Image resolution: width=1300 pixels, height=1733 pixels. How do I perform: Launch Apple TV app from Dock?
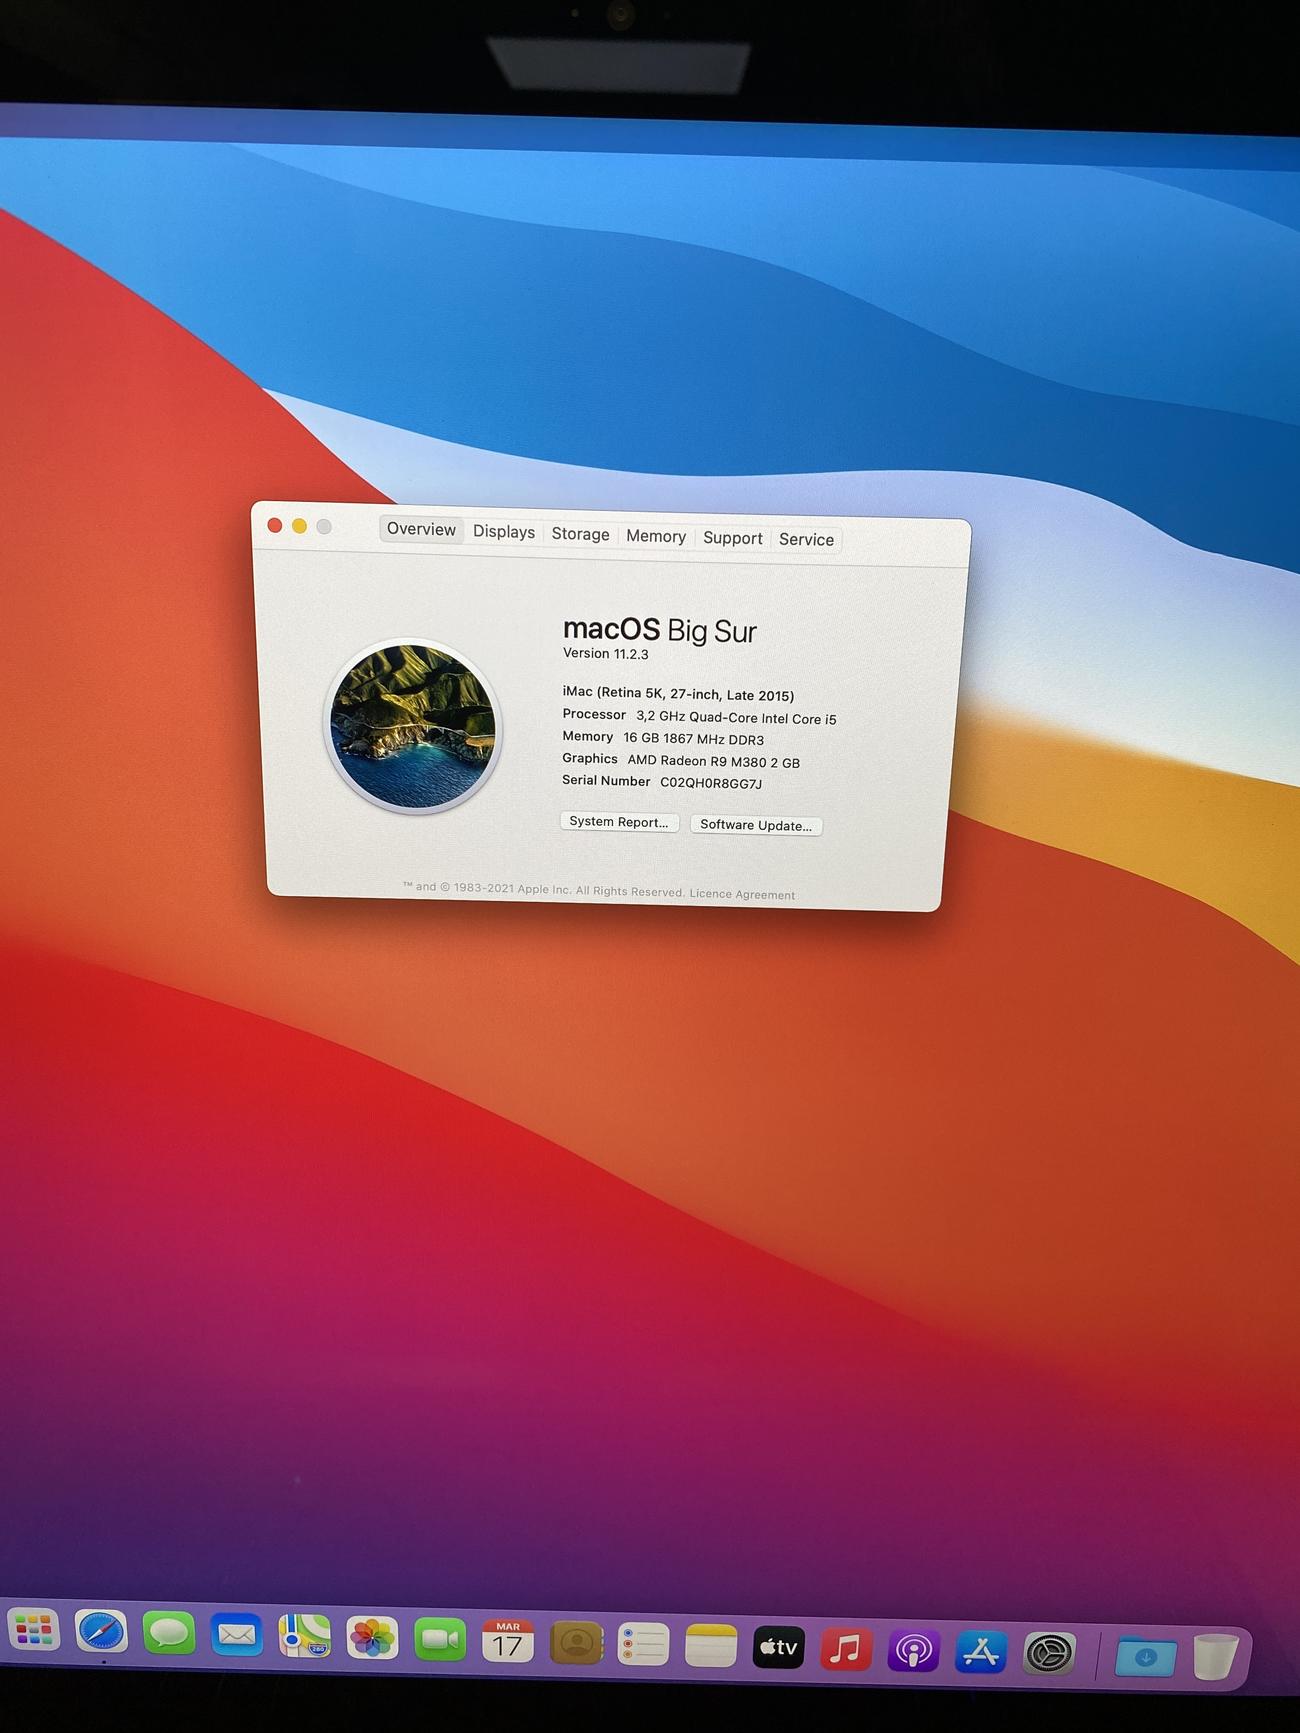click(x=779, y=1647)
